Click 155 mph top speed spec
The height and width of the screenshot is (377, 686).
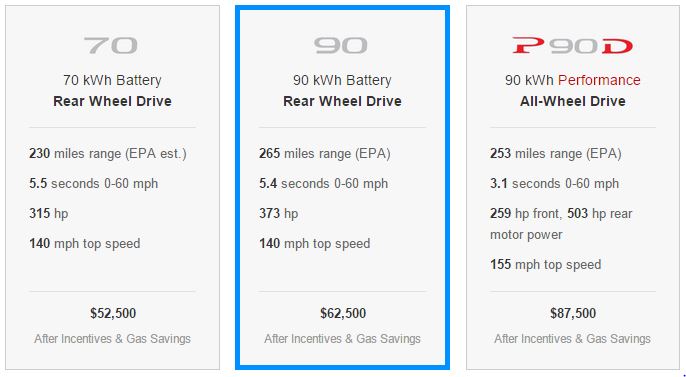pyautogui.click(x=546, y=265)
